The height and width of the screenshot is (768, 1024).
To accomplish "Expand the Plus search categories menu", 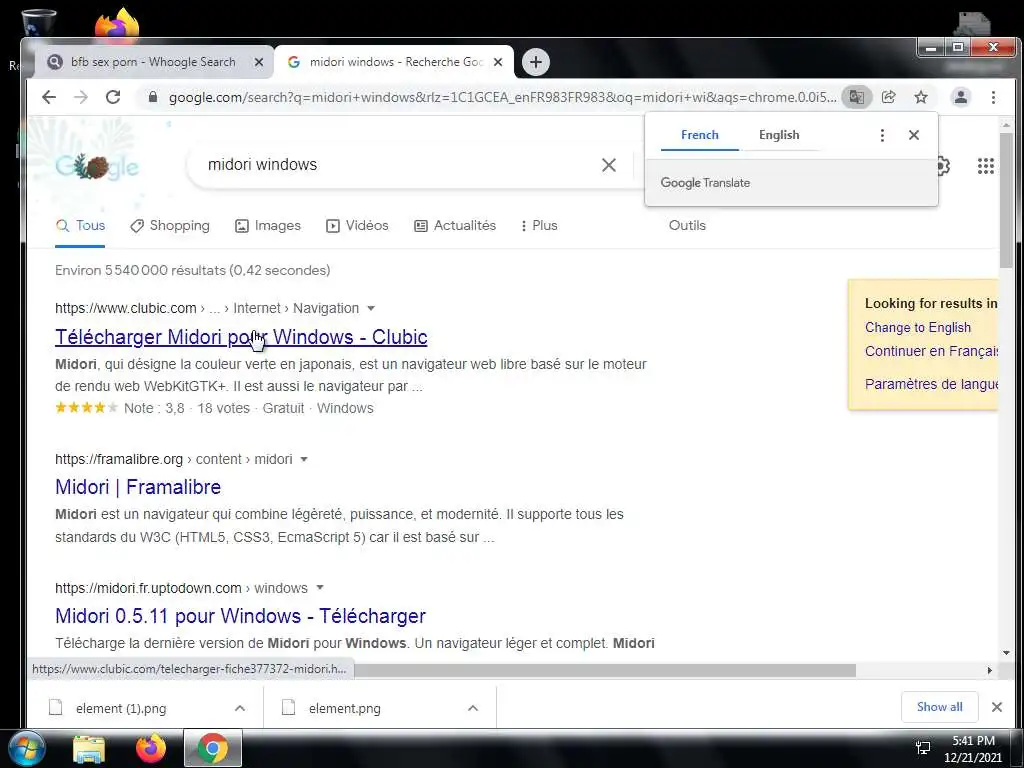I will [x=539, y=226].
